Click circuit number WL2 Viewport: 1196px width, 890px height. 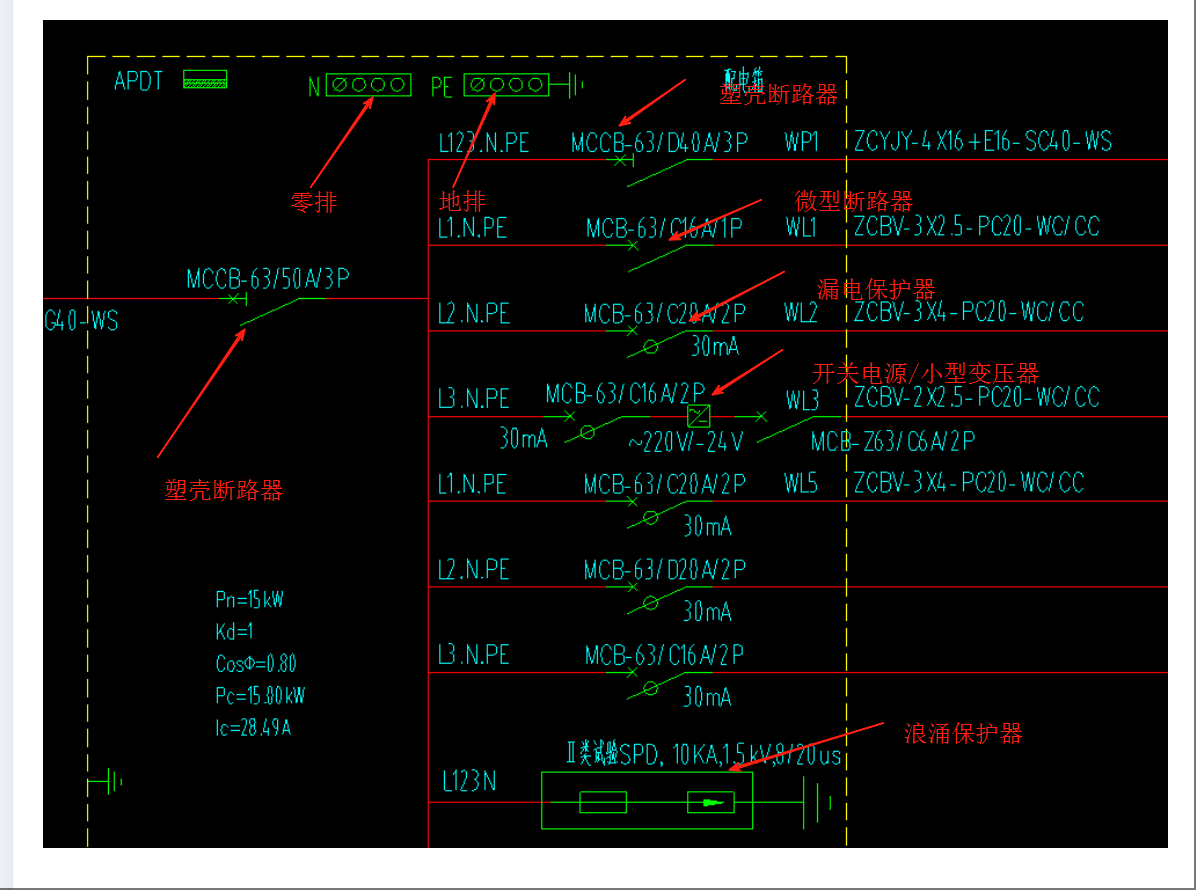[801, 313]
